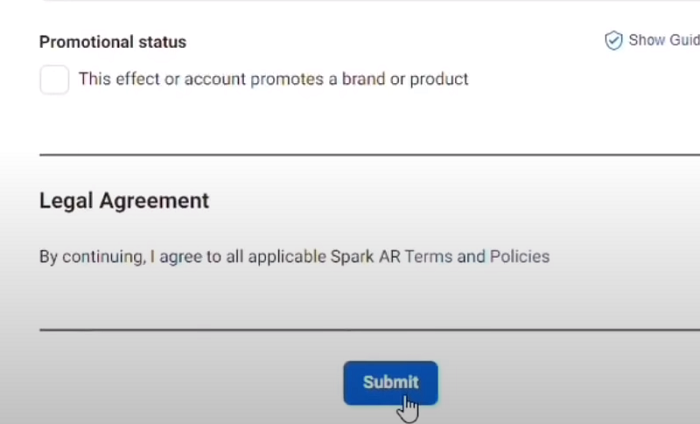This screenshot has height=424, width=700.
Task: Click the word 'Policies' in the agreement
Action: 519,257
